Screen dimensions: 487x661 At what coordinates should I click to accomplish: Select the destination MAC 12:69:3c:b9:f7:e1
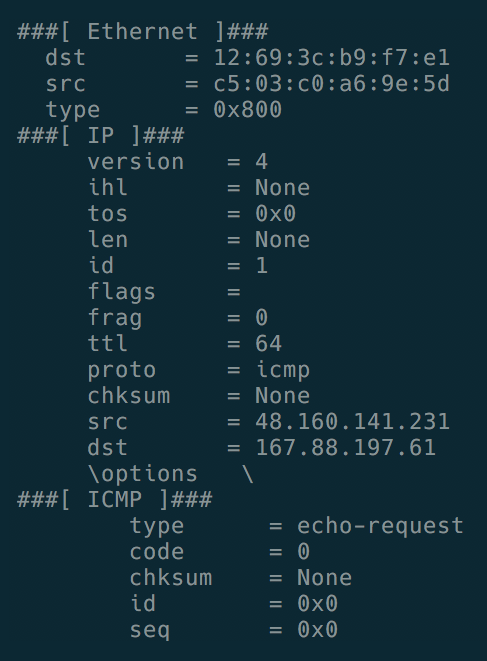[x=331, y=58]
